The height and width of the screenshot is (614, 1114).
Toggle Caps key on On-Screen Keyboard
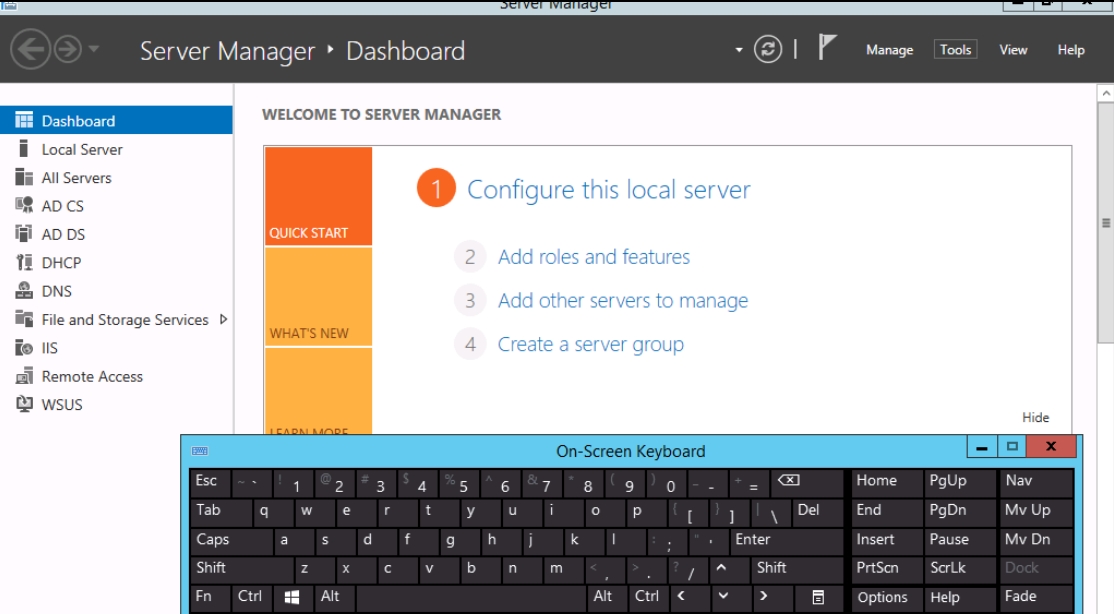230,540
